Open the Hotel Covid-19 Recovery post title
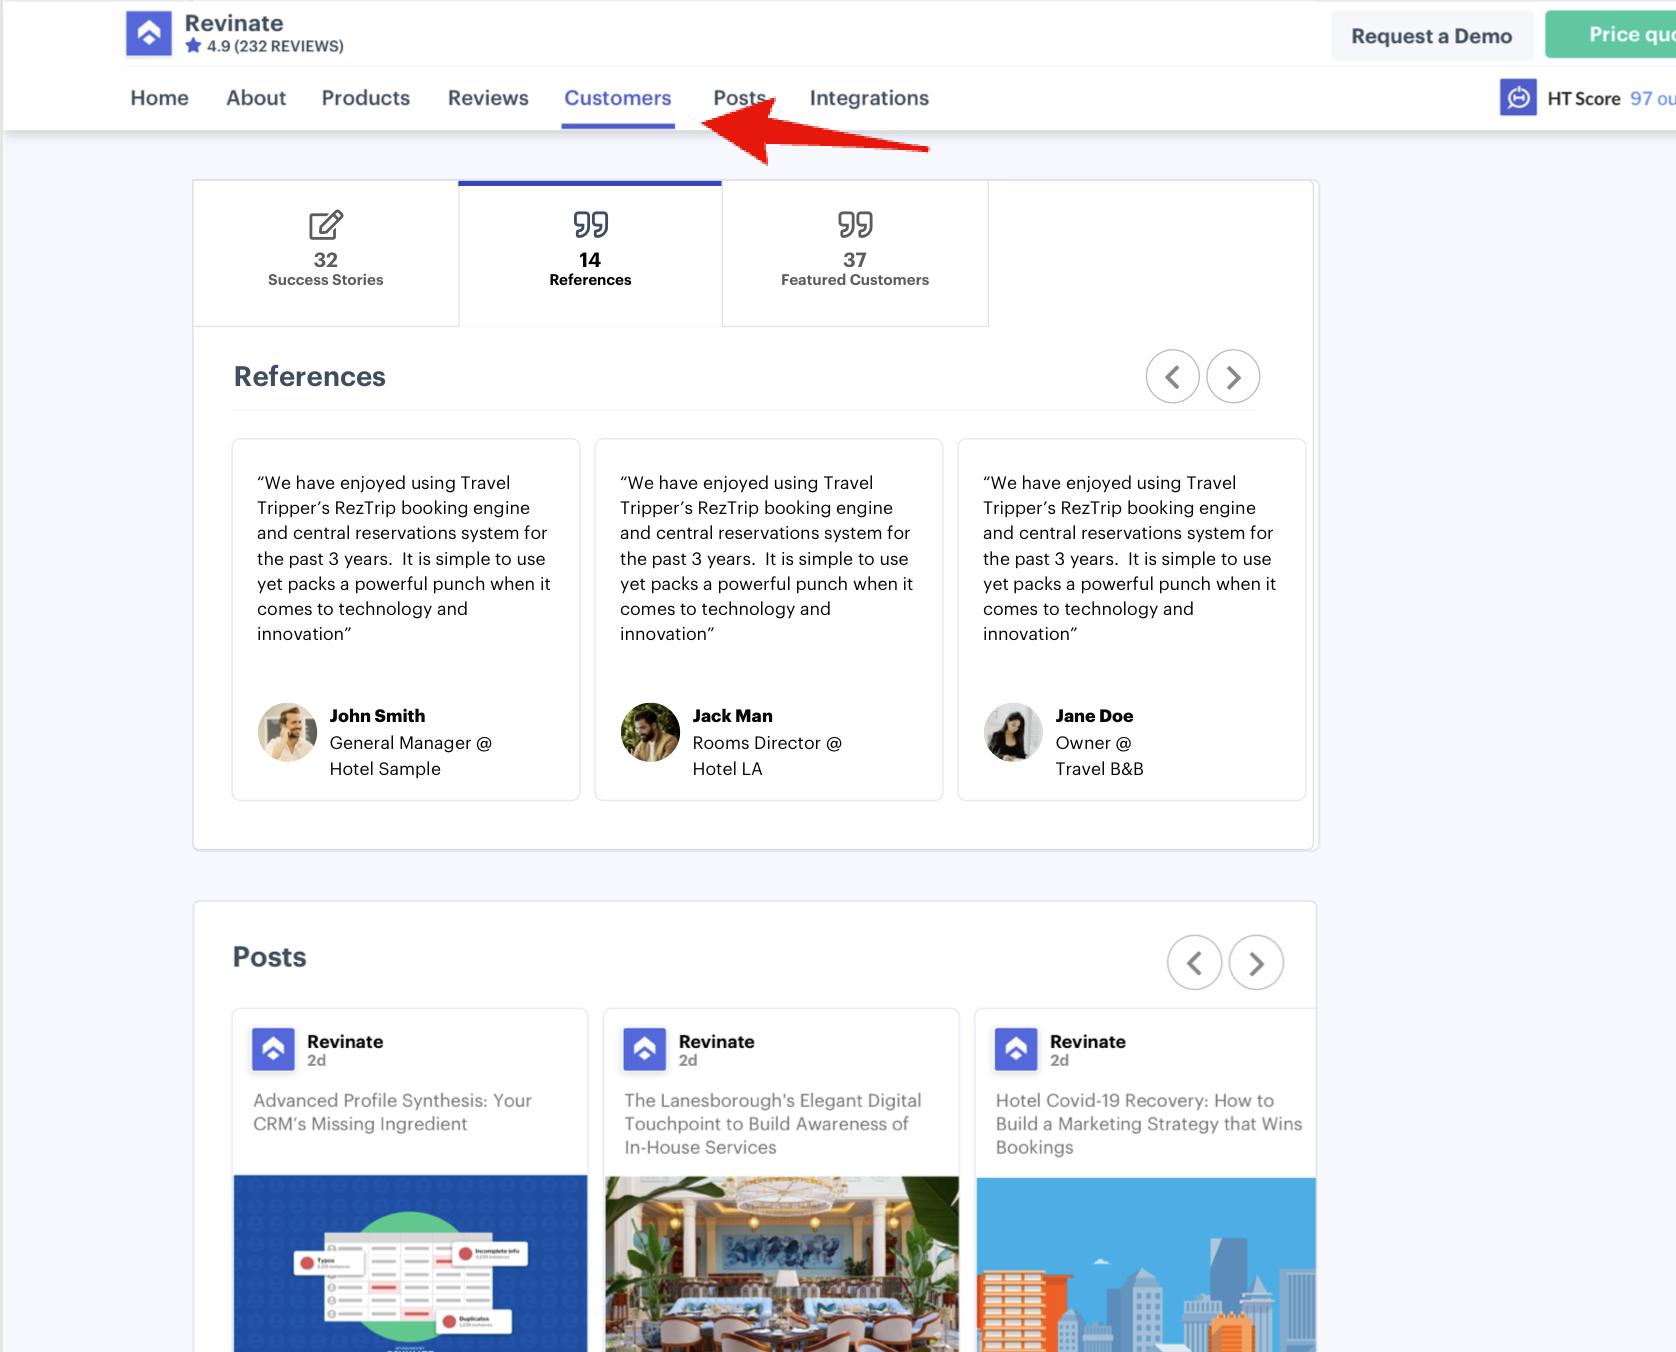This screenshot has height=1352, width=1676. (x=1149, y=1124)
